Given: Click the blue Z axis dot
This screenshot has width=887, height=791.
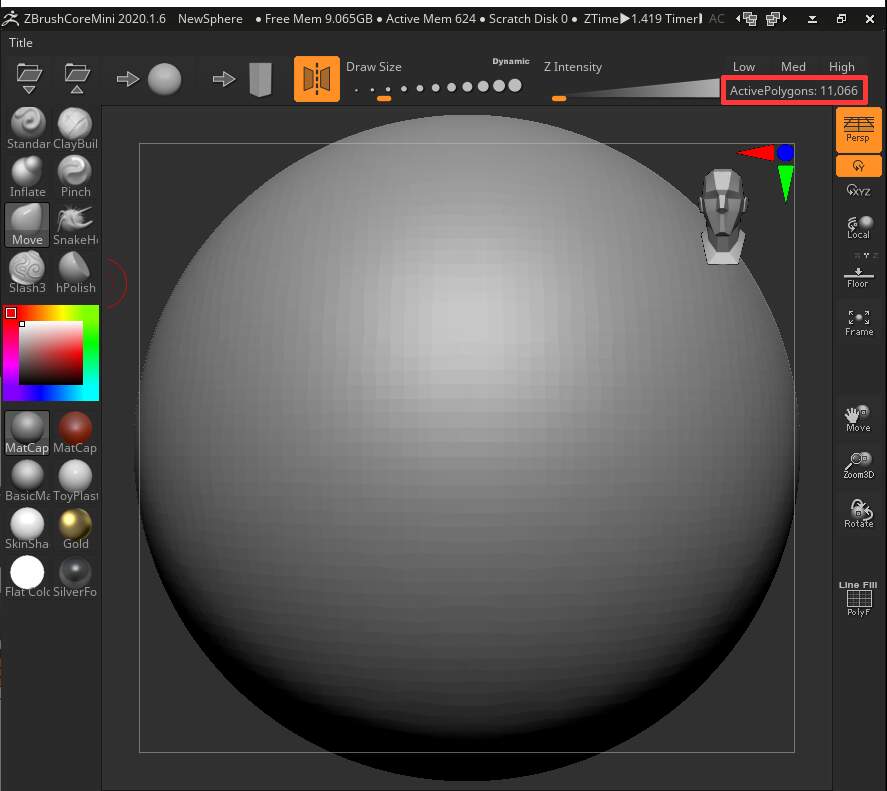Looking at the screenshot, I should [785, 152].
